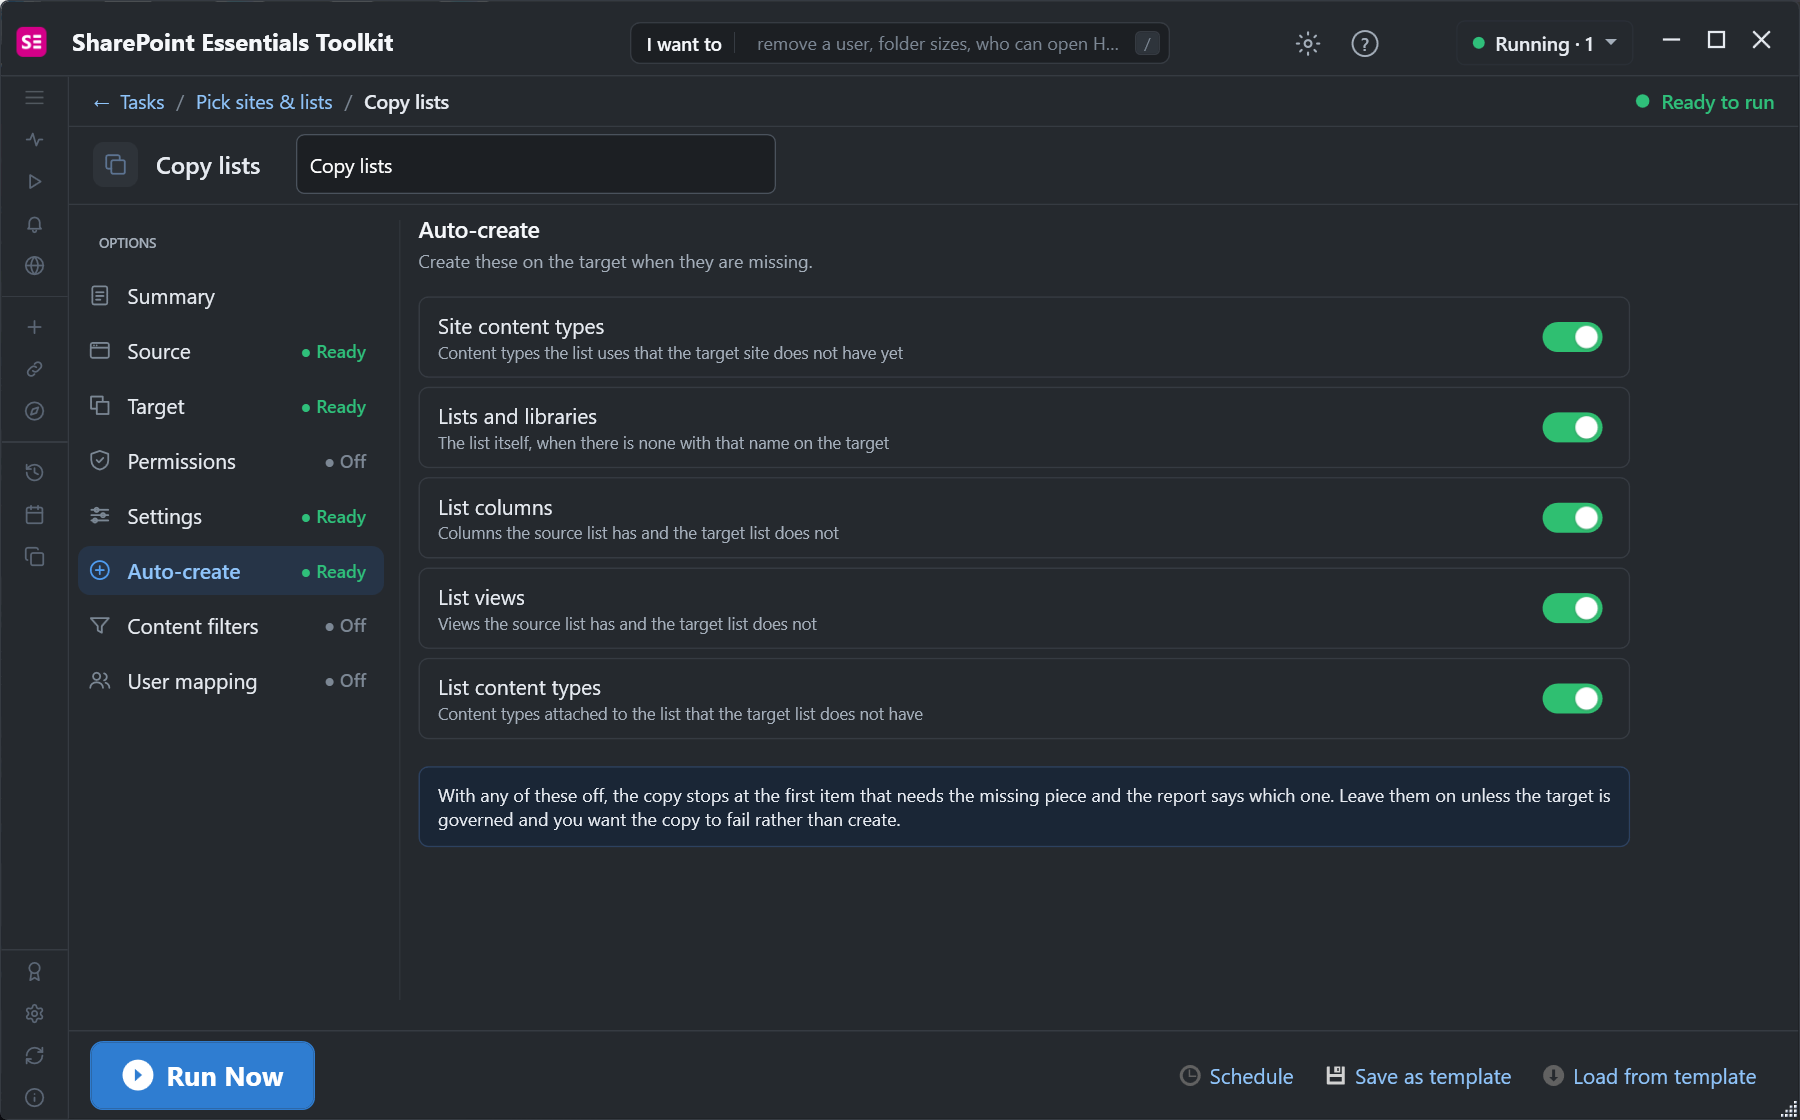The height and width of the screenshot is (1120, 1800).
Task: Turn off Site content types toggle
Action: tap(1572, 337)
